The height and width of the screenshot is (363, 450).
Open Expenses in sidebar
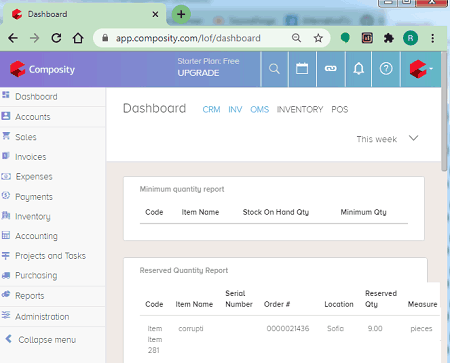34,177
